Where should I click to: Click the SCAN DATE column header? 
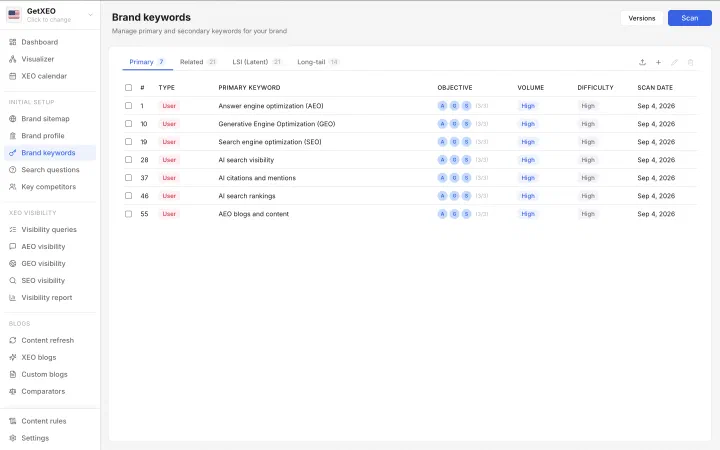(655, 88)
